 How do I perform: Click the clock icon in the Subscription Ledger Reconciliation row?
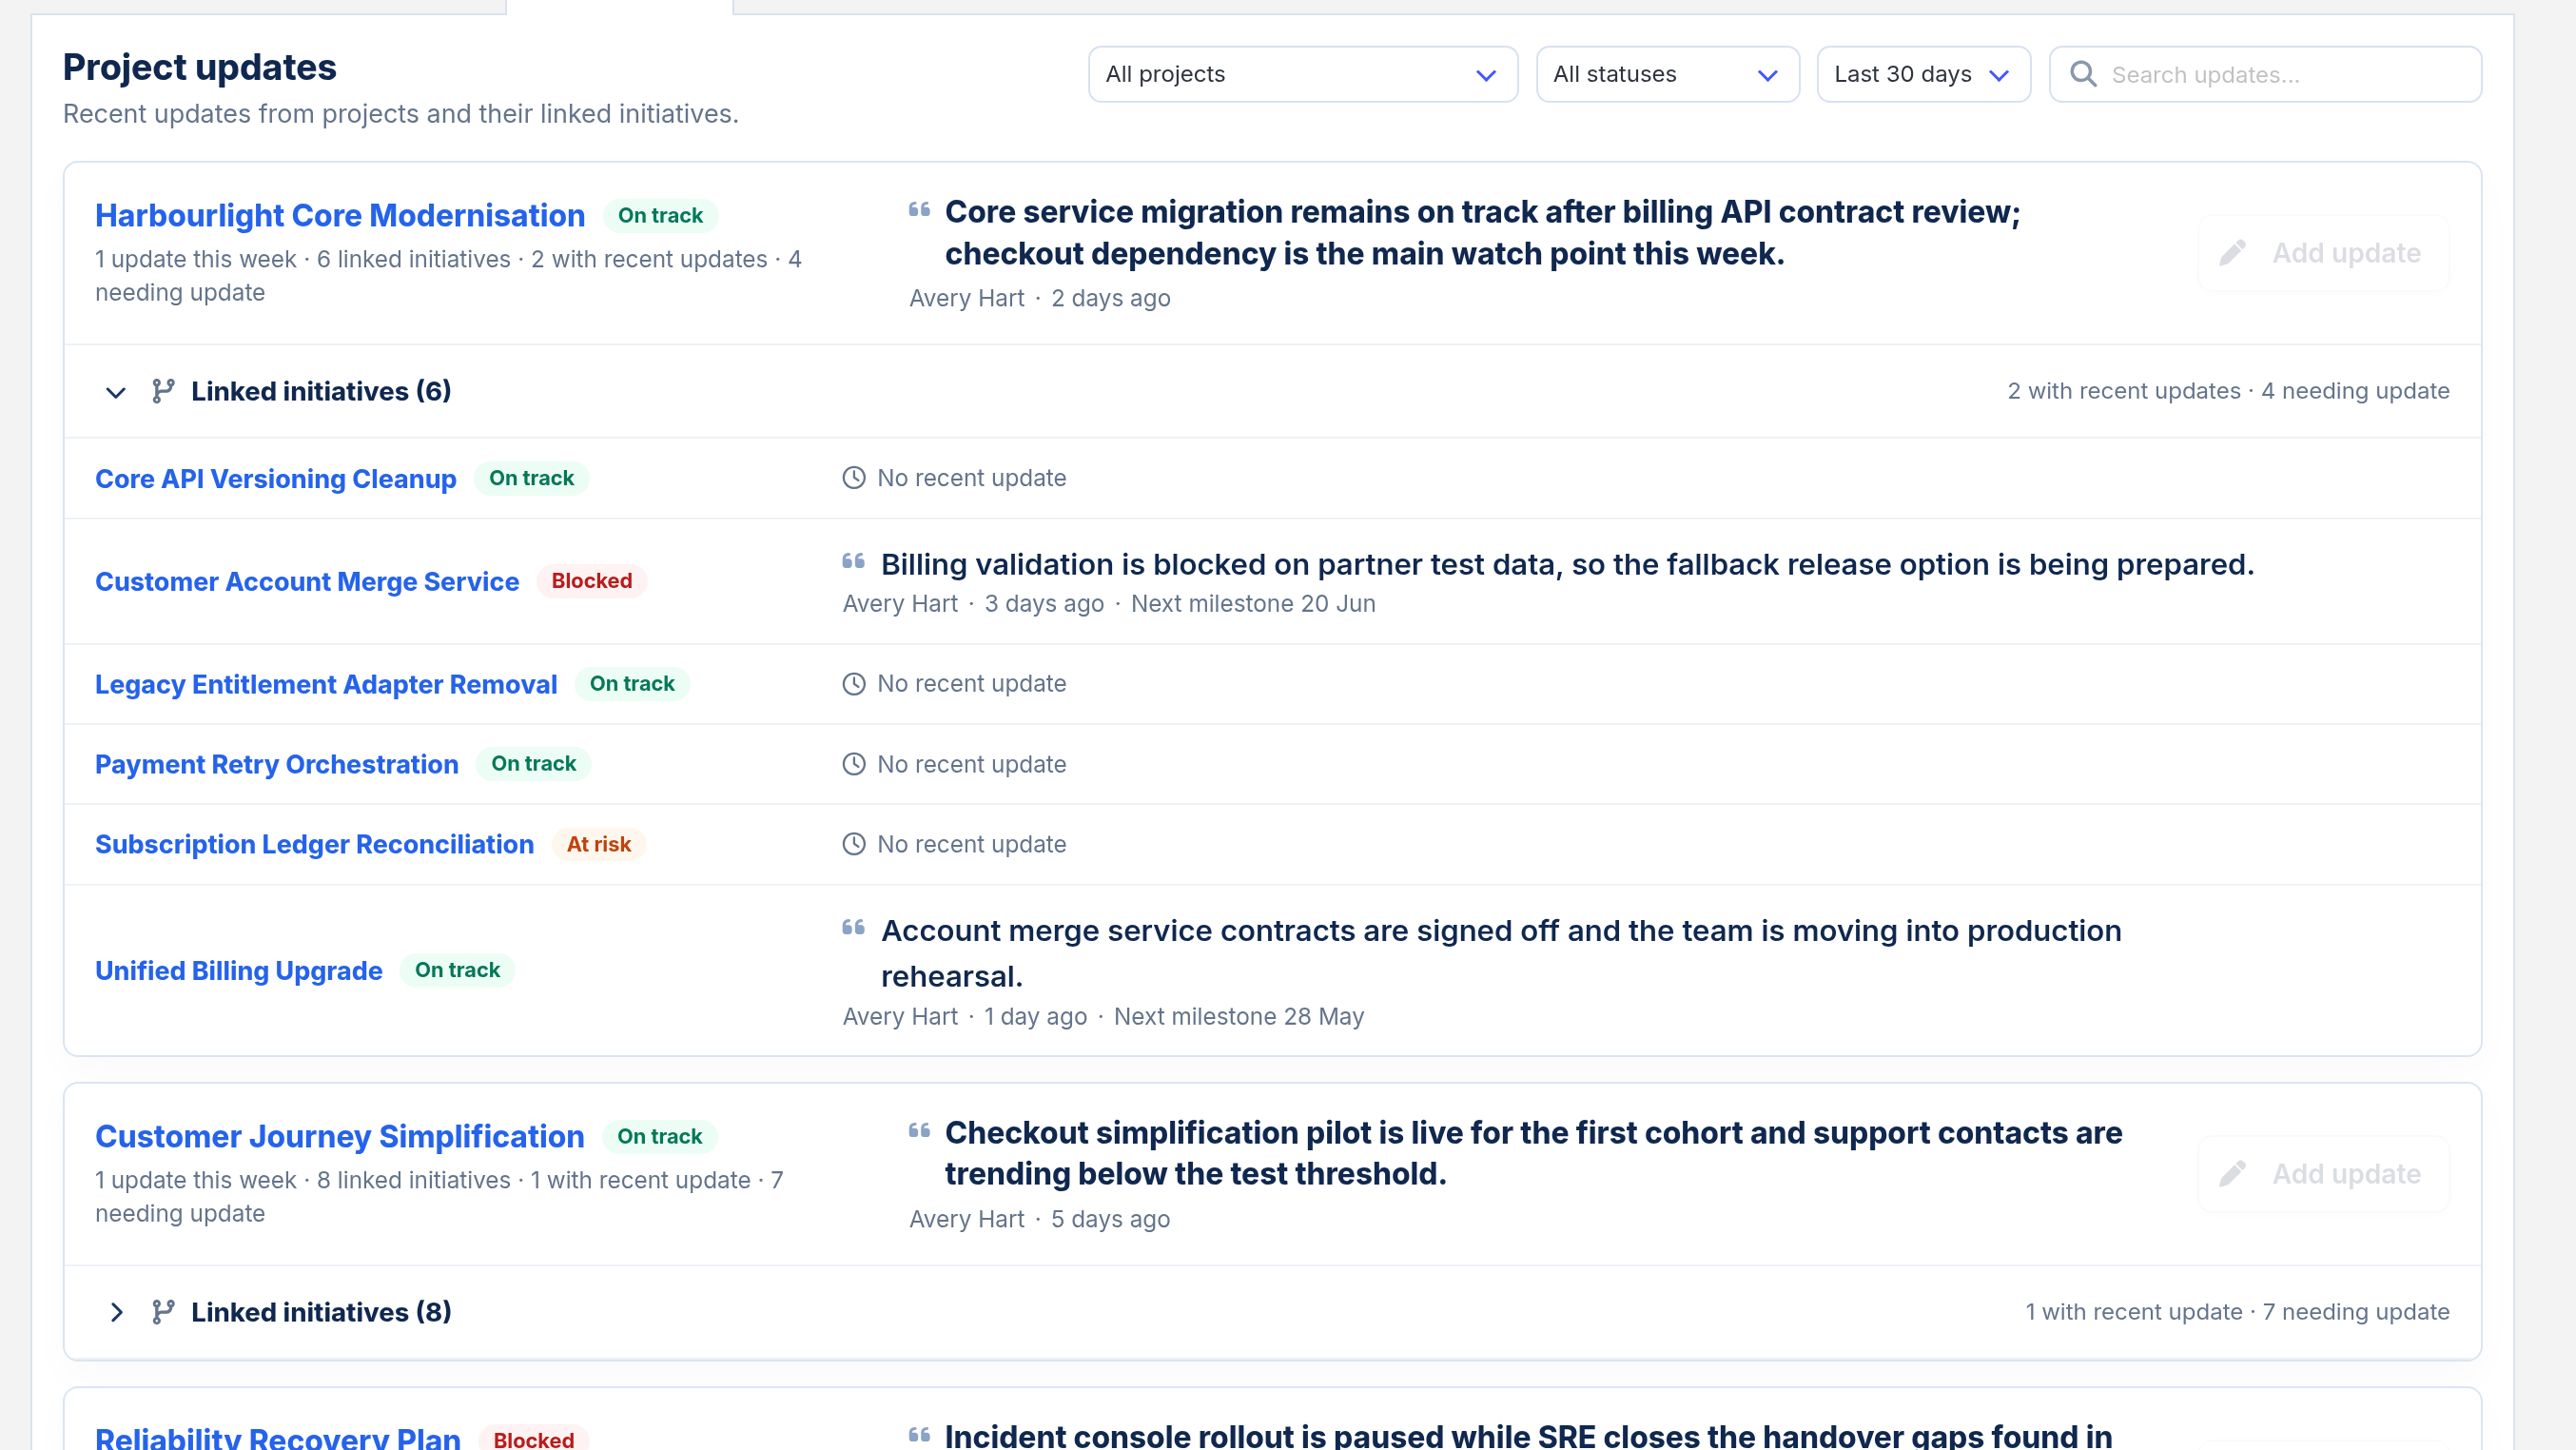(853, 844)
